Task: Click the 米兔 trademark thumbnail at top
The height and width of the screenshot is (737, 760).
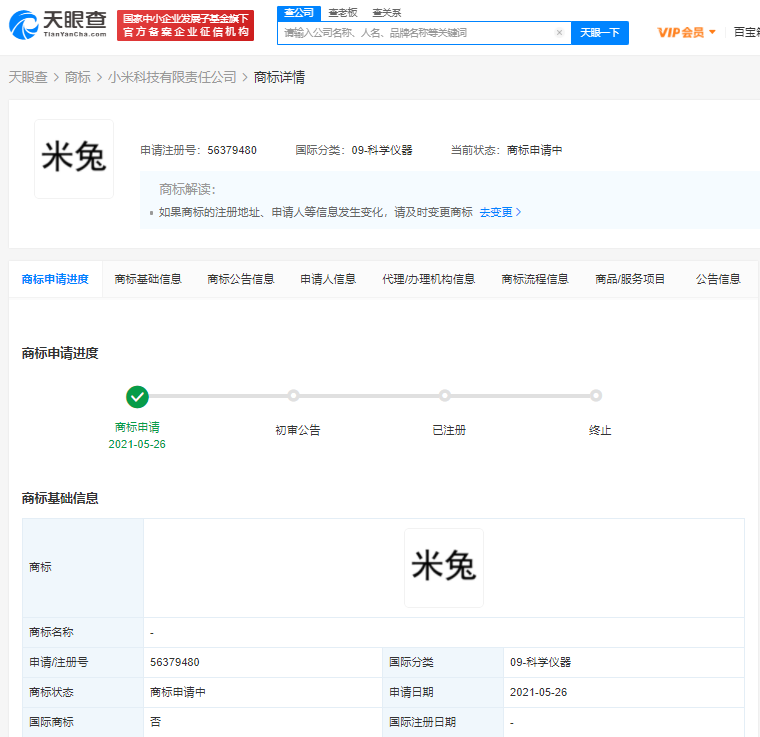Action: [74, 159]
